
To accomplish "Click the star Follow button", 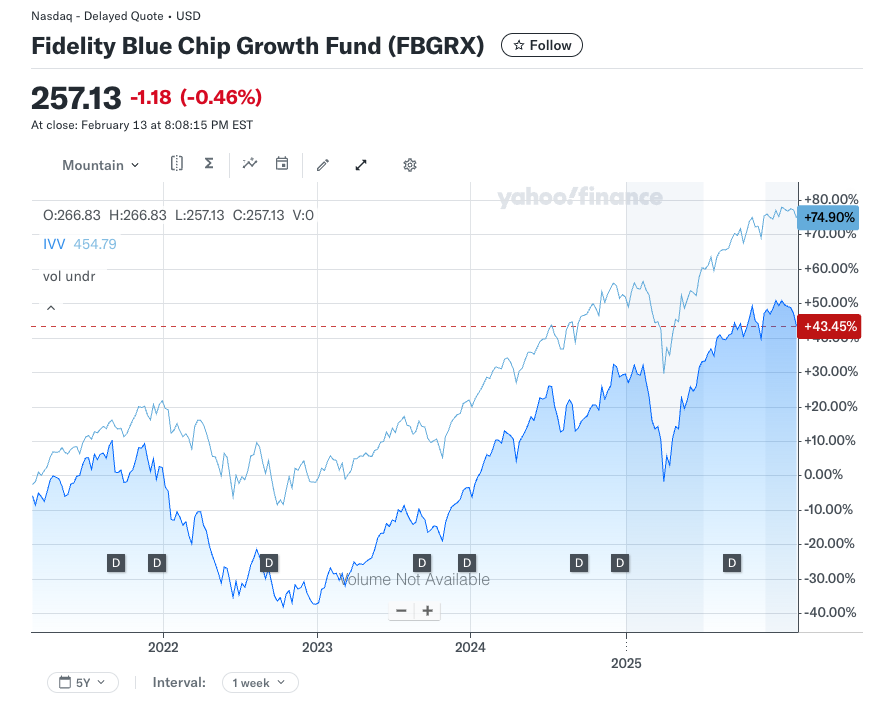I will [542, 45].
